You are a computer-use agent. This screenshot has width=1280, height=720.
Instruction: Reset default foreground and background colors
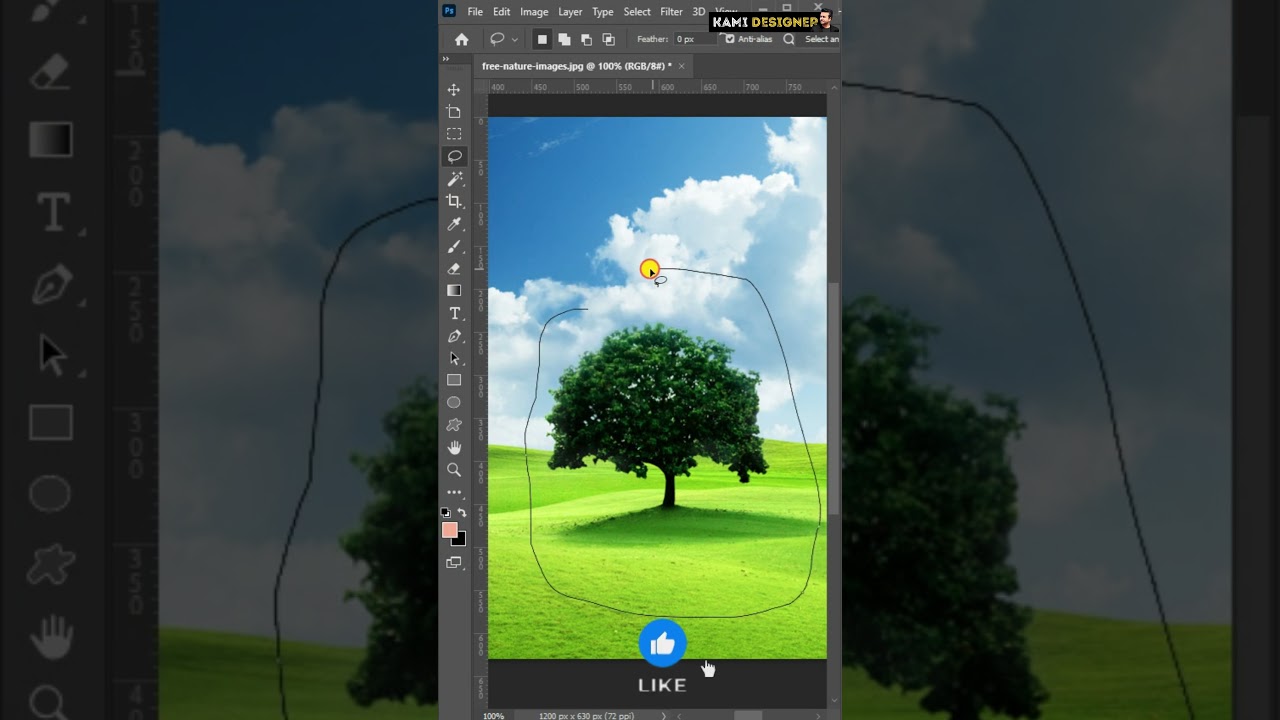coord(446,512)
